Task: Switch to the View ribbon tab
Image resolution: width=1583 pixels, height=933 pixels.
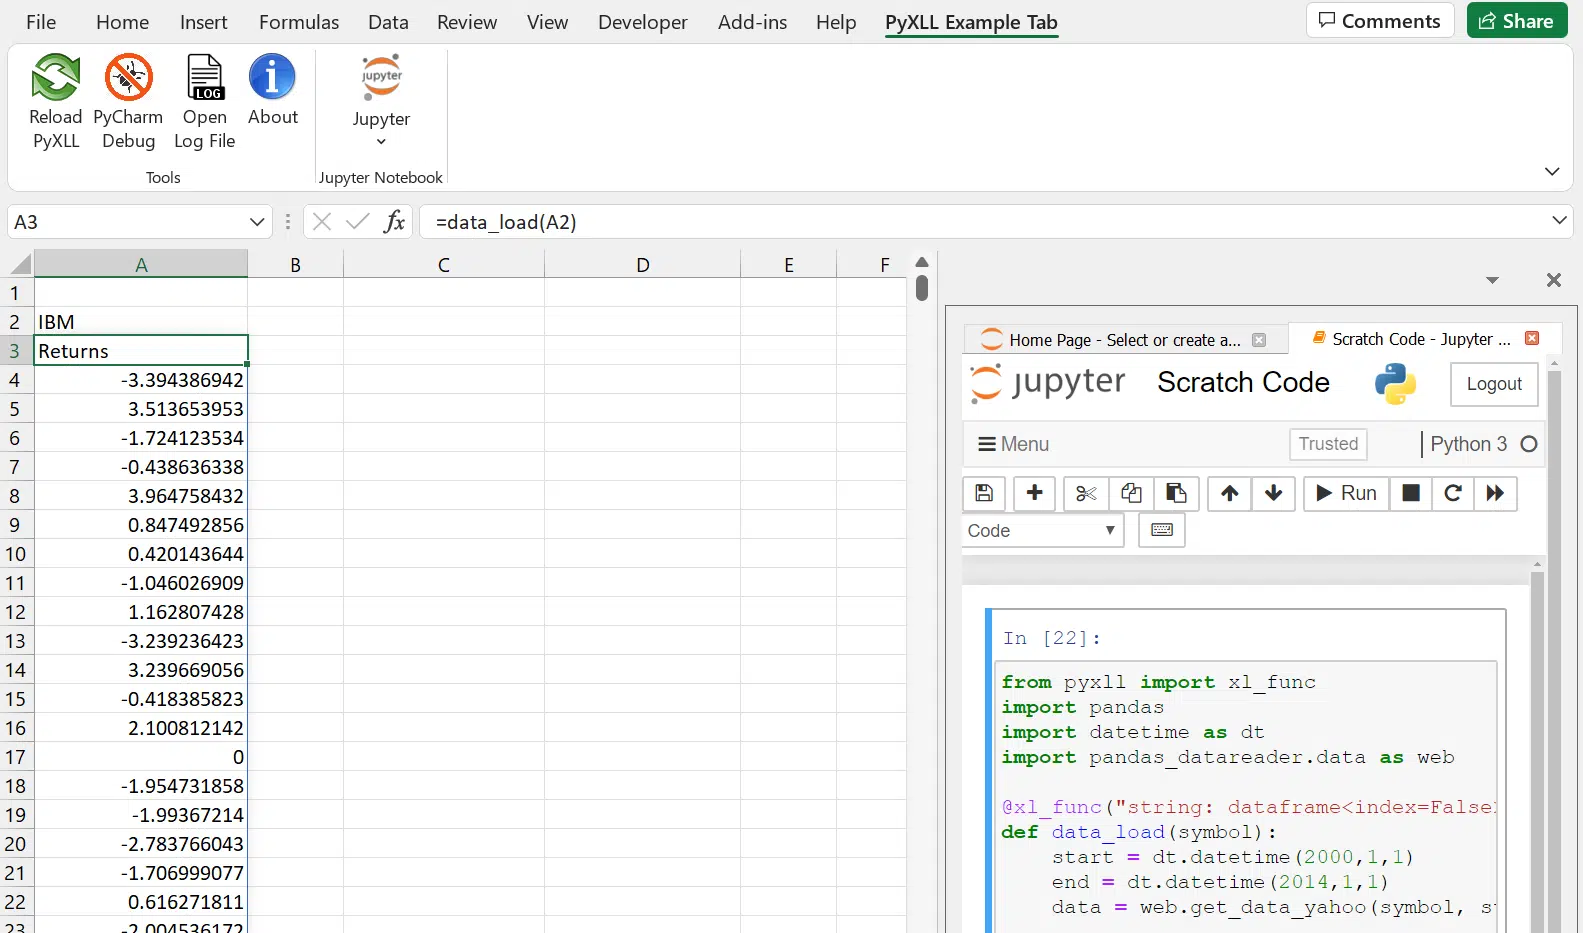Action: [x=548, y=22]
